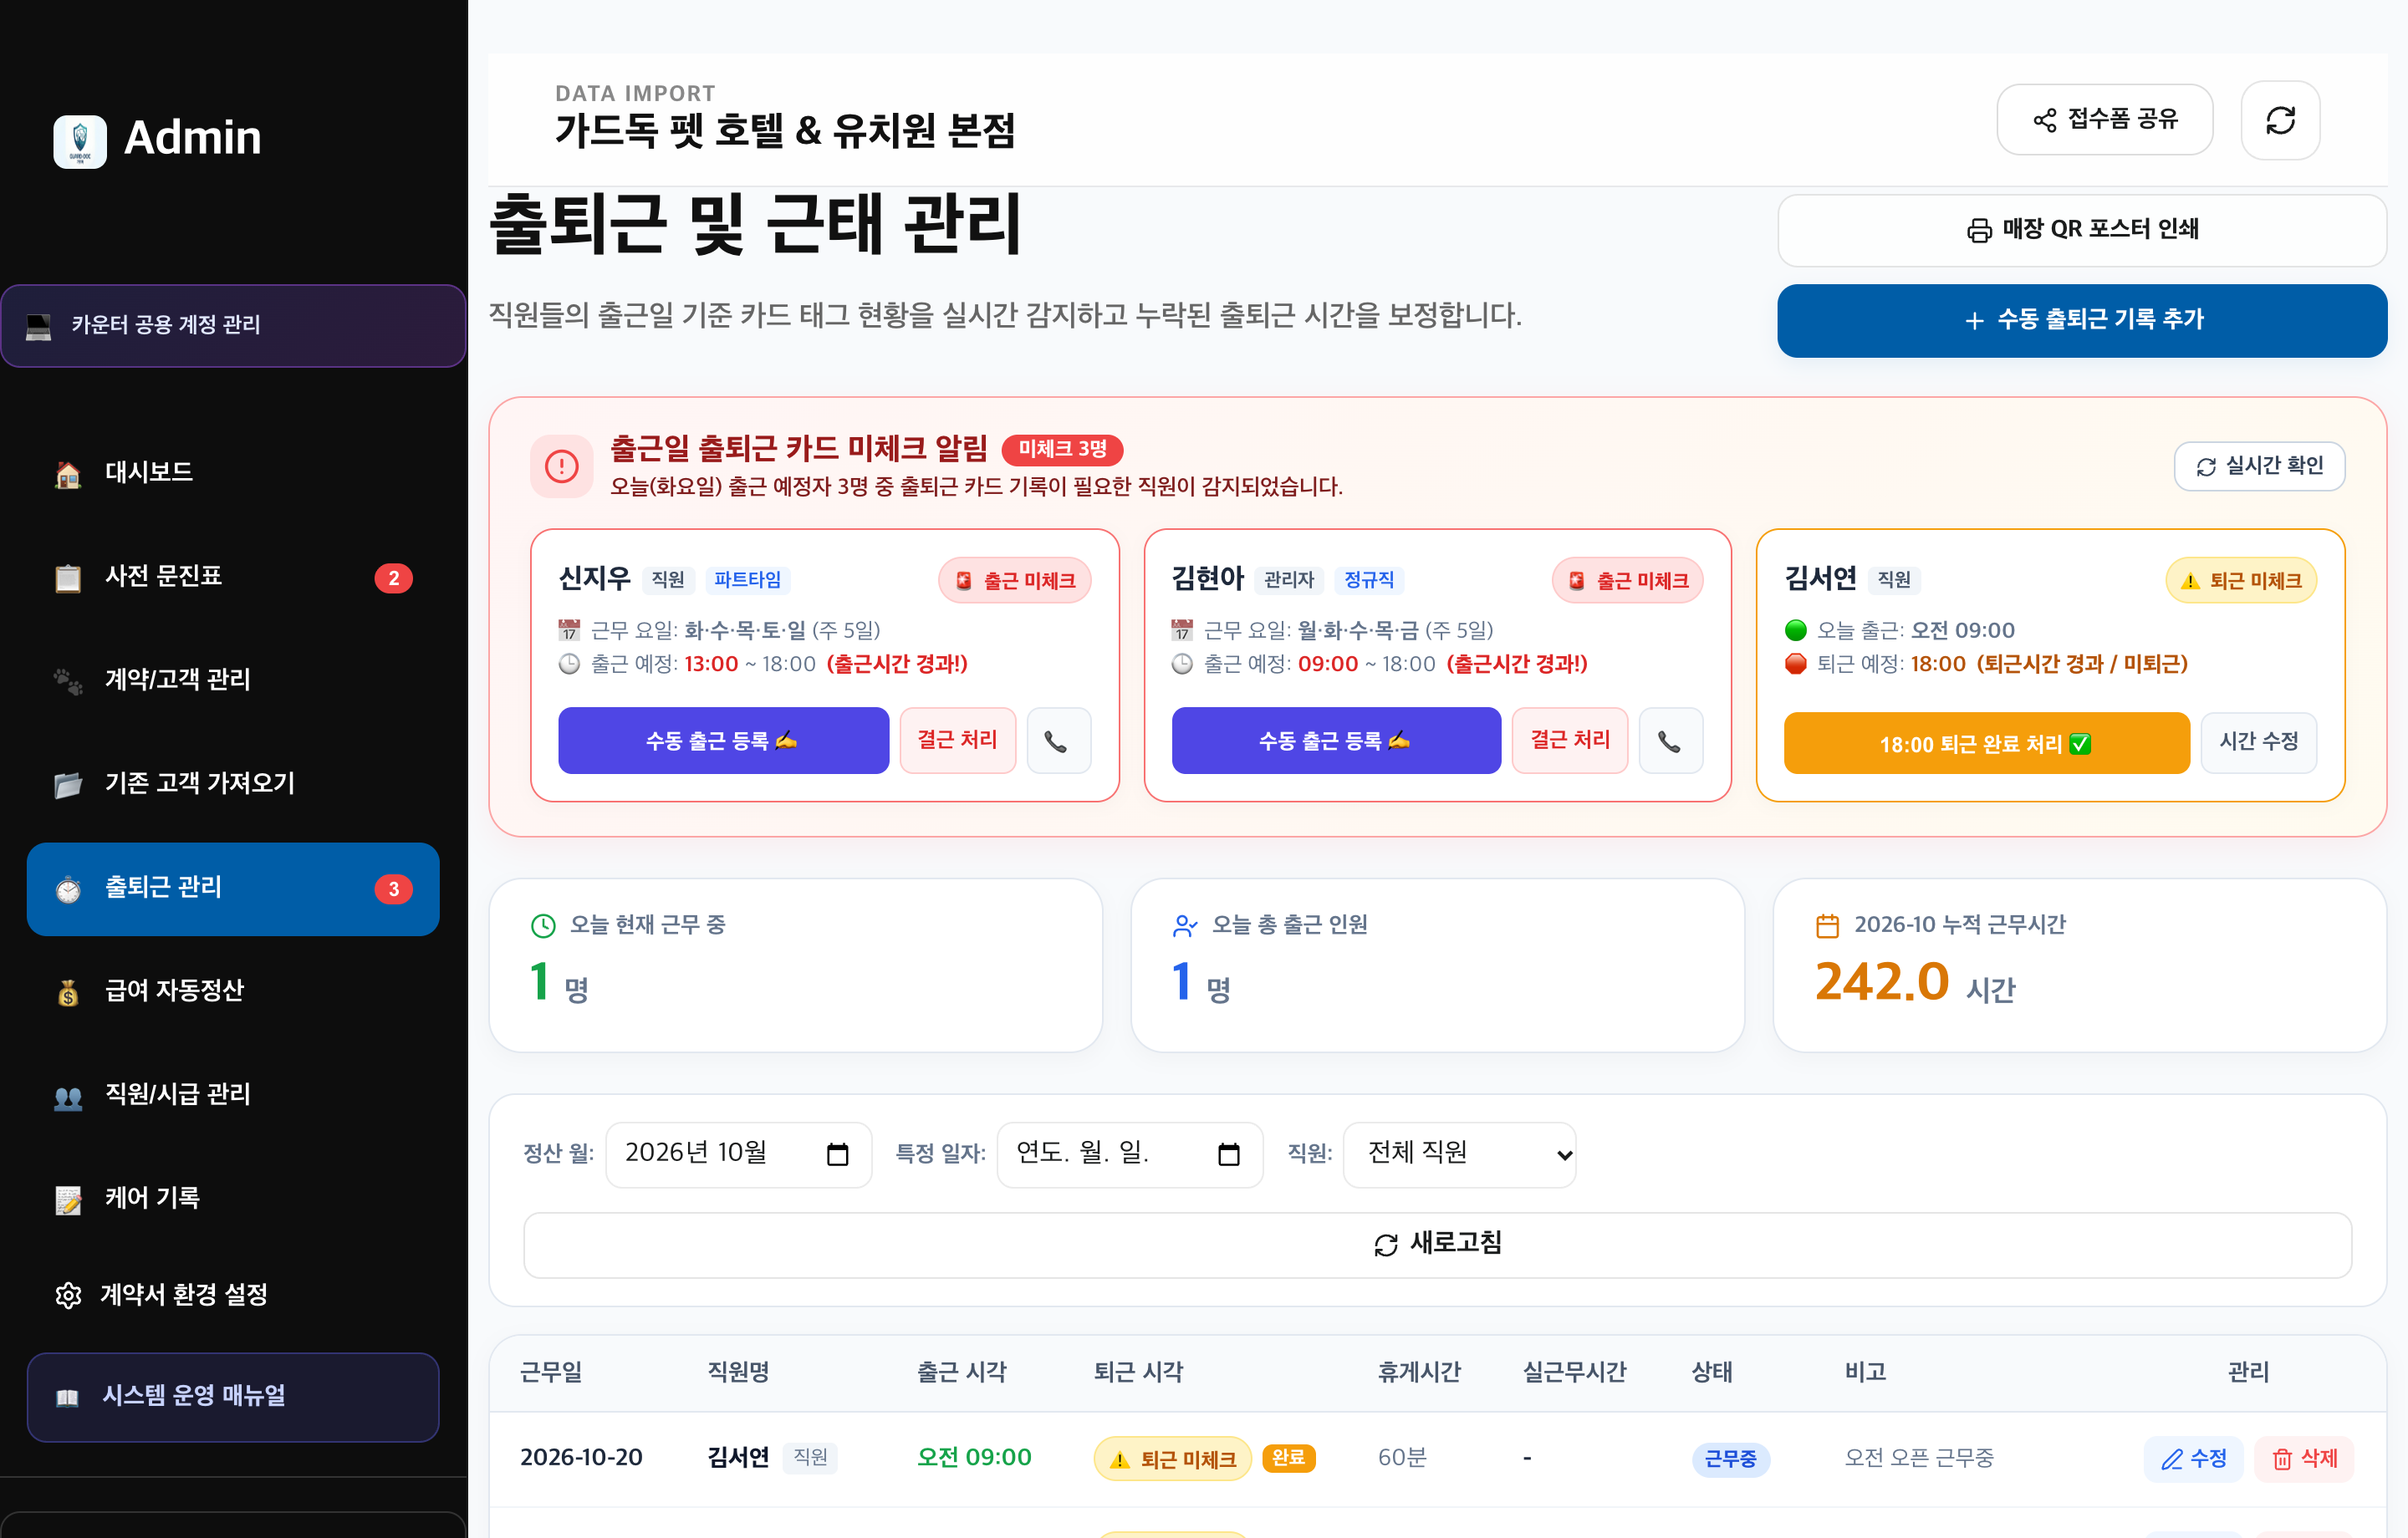
Task: Print the 매장 QR 포스터
Action: click(x=2081, y=230)
